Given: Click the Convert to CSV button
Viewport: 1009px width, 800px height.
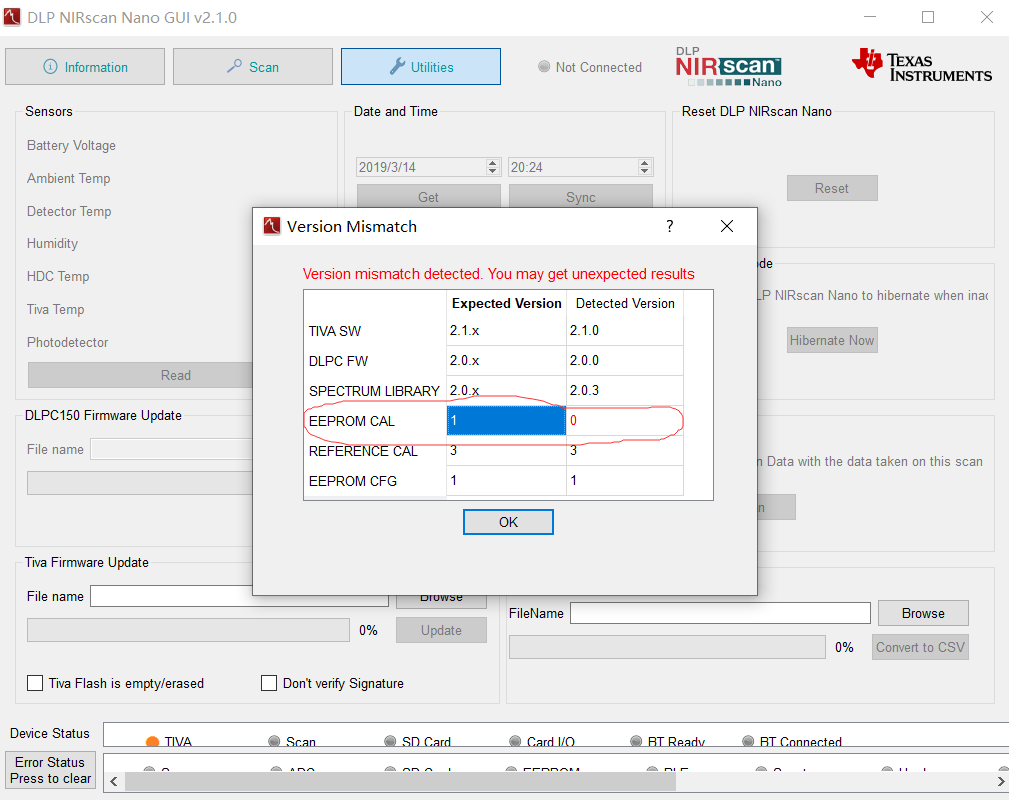Looking at the screenshot, I should pos(920,647).
